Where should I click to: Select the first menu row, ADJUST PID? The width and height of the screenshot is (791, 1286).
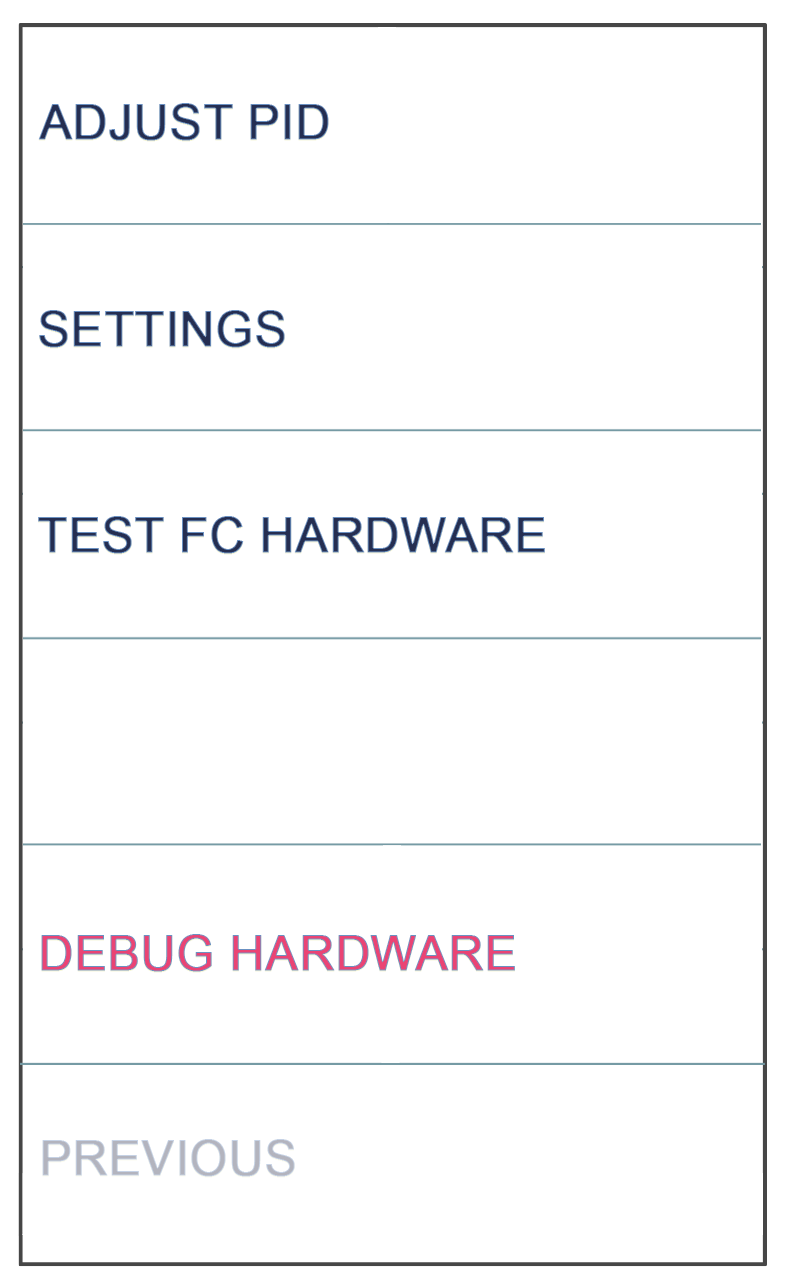tap(391, 124)
